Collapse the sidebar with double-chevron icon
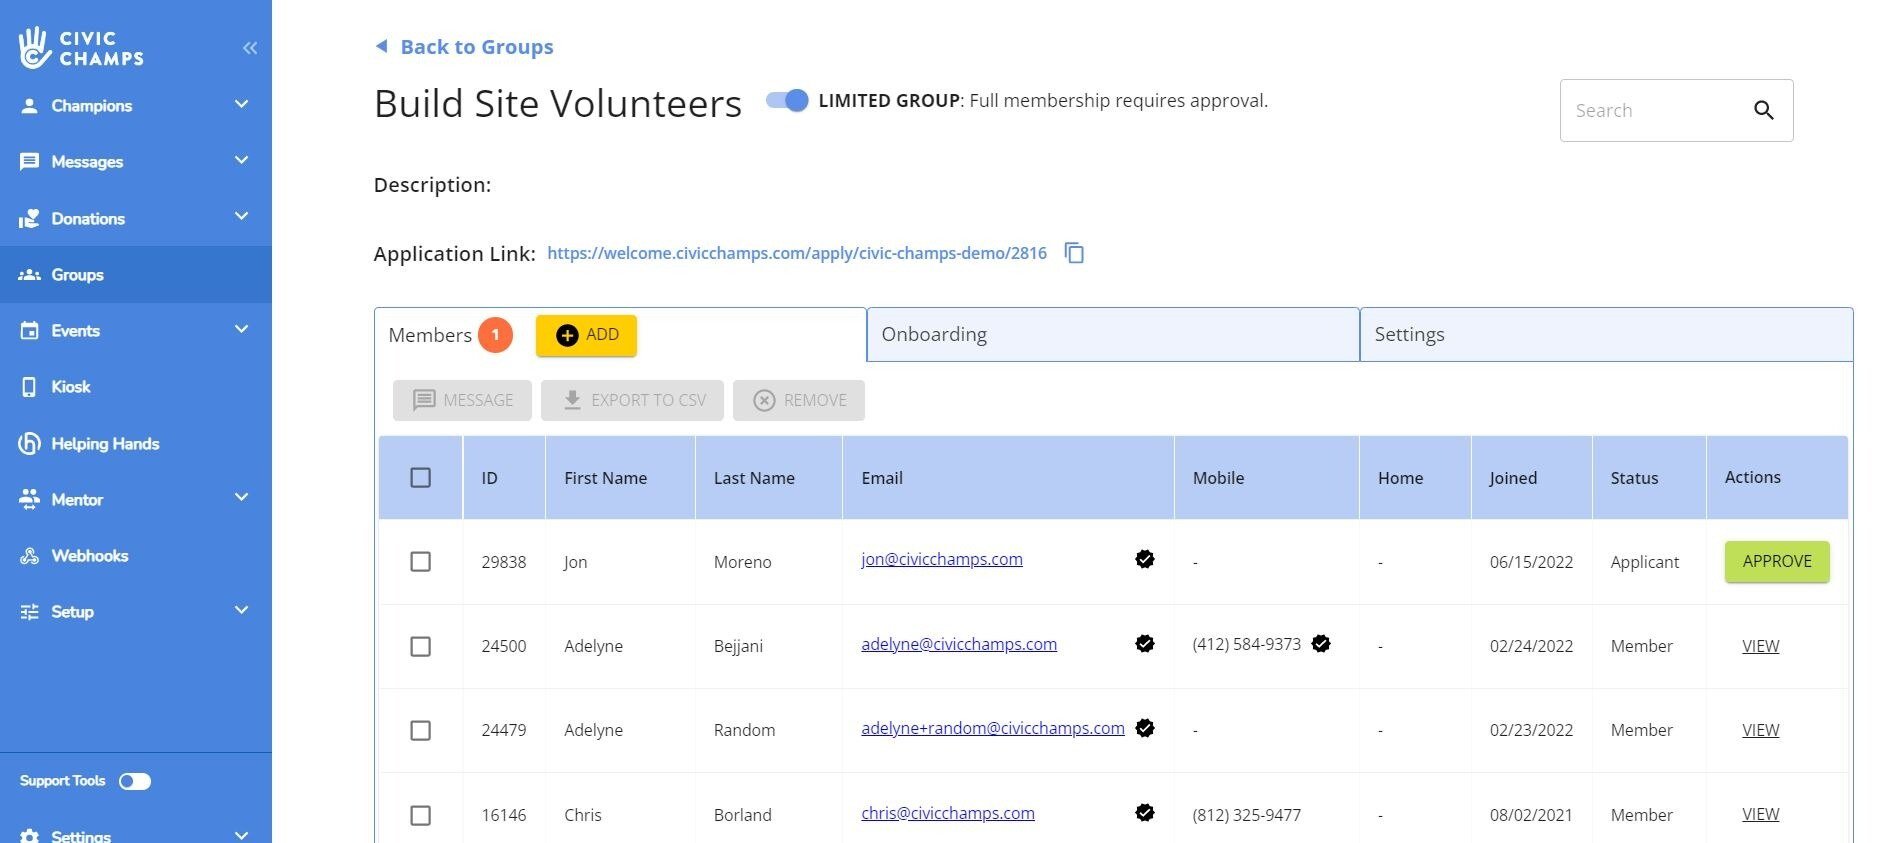Screen dimensions: 1890x843 click(x=249, y=48)
